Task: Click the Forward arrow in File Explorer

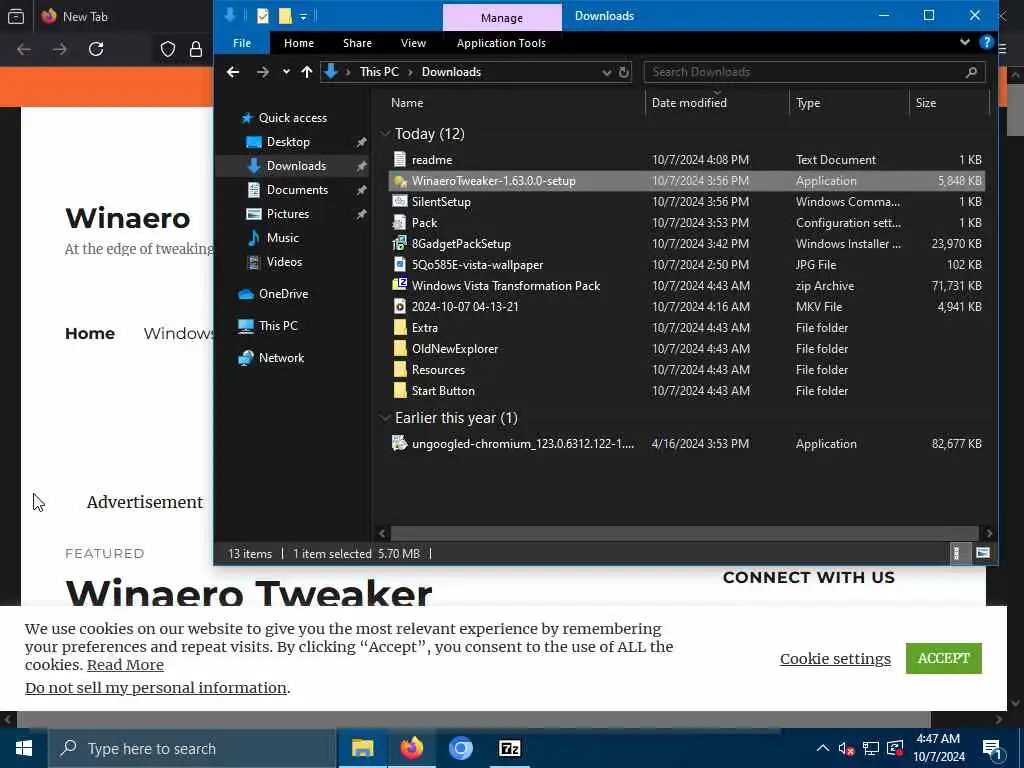Action: pyautogui.click(x=263, y=72)
